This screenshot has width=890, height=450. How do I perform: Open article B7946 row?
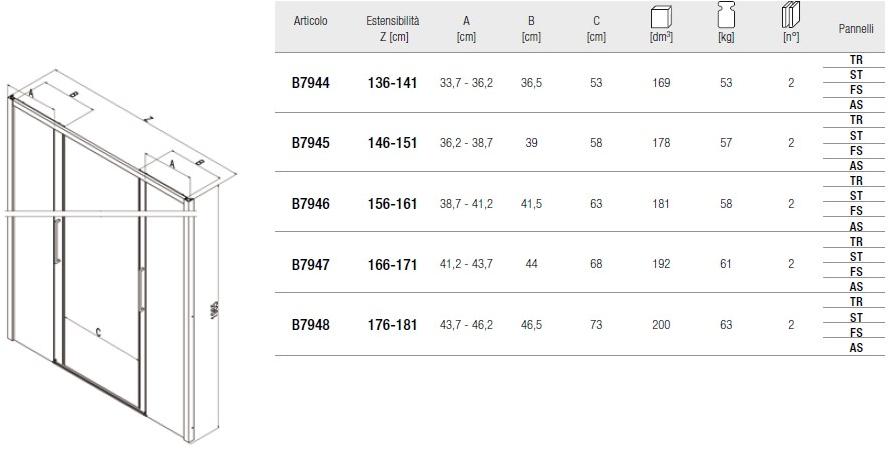pos(310,203)
